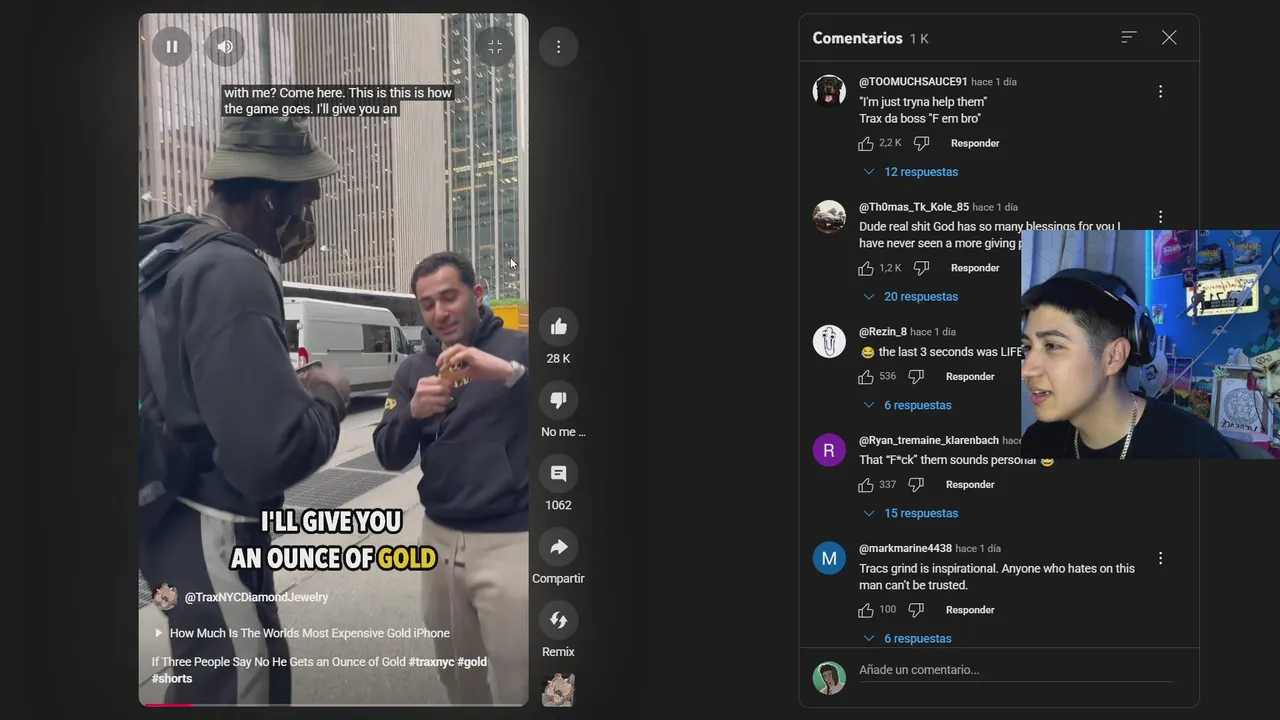Viewport: 1280px width, 720px height.
Task: Show 6 respuestas under markmarine4438 comment
Action: pos(907,638)
